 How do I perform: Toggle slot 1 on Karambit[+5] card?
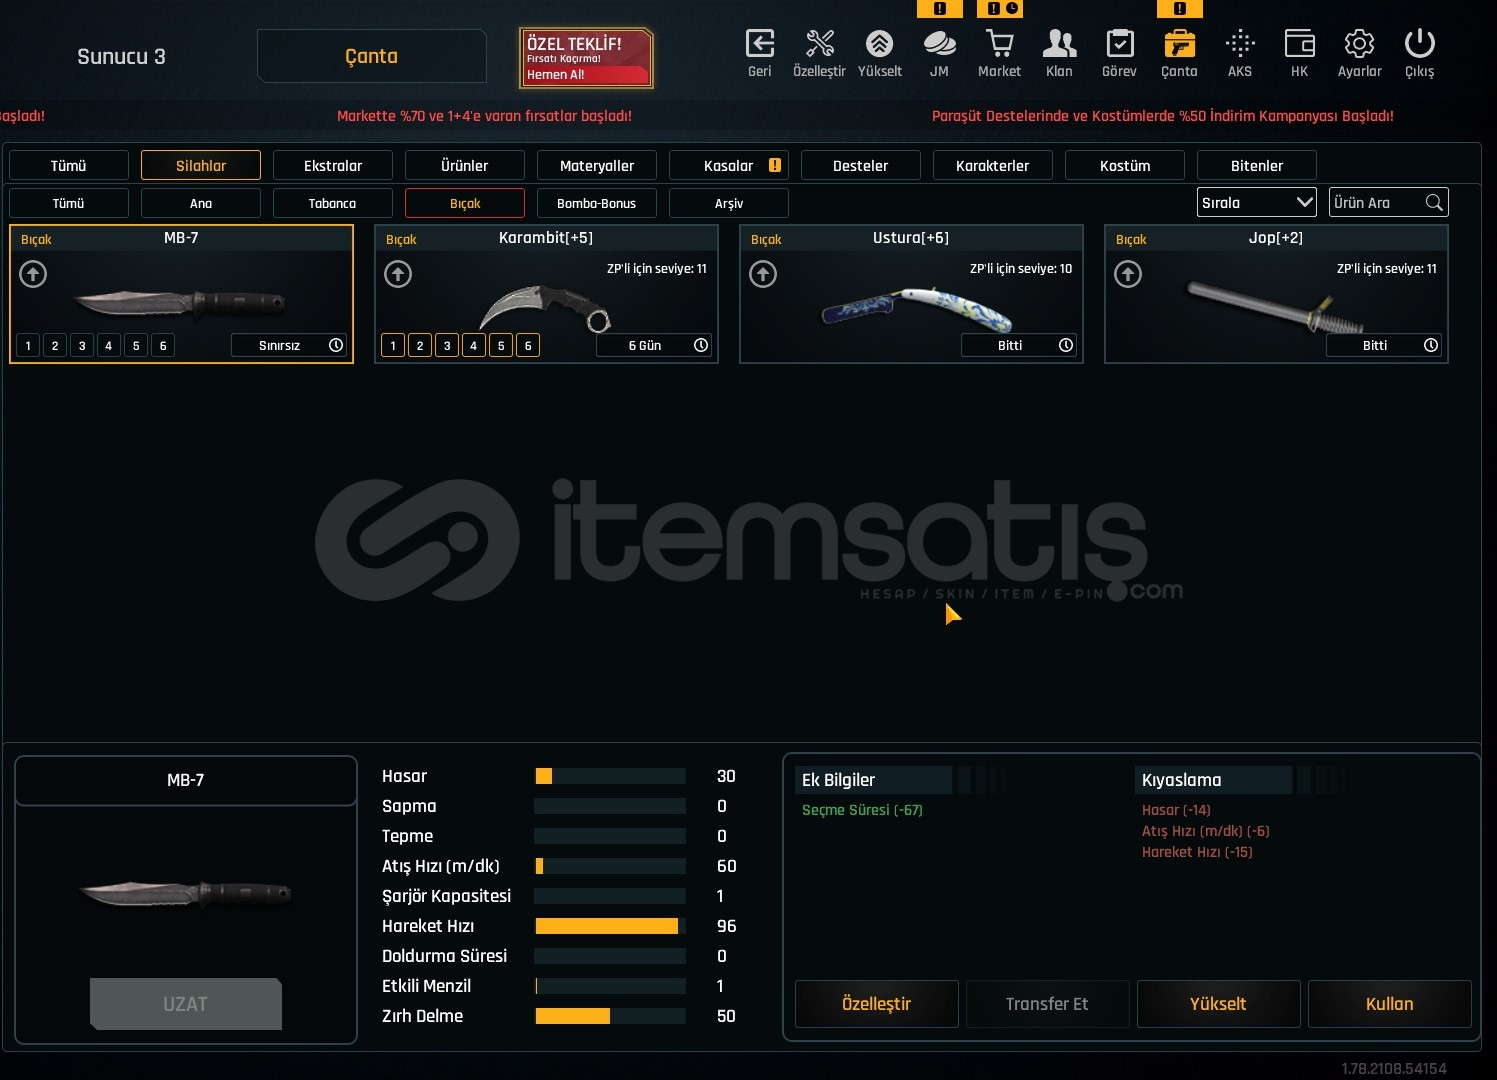(393, 345)
